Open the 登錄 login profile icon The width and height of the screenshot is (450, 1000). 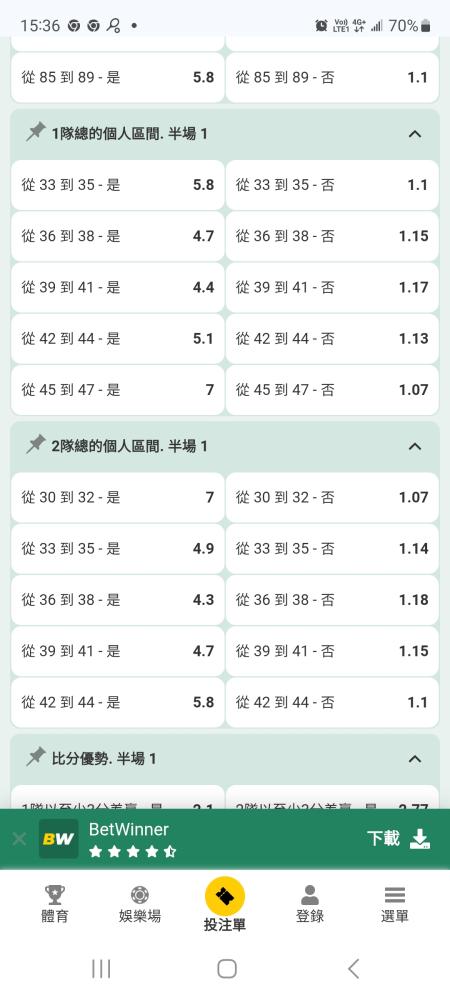click(x=310, y=904)
